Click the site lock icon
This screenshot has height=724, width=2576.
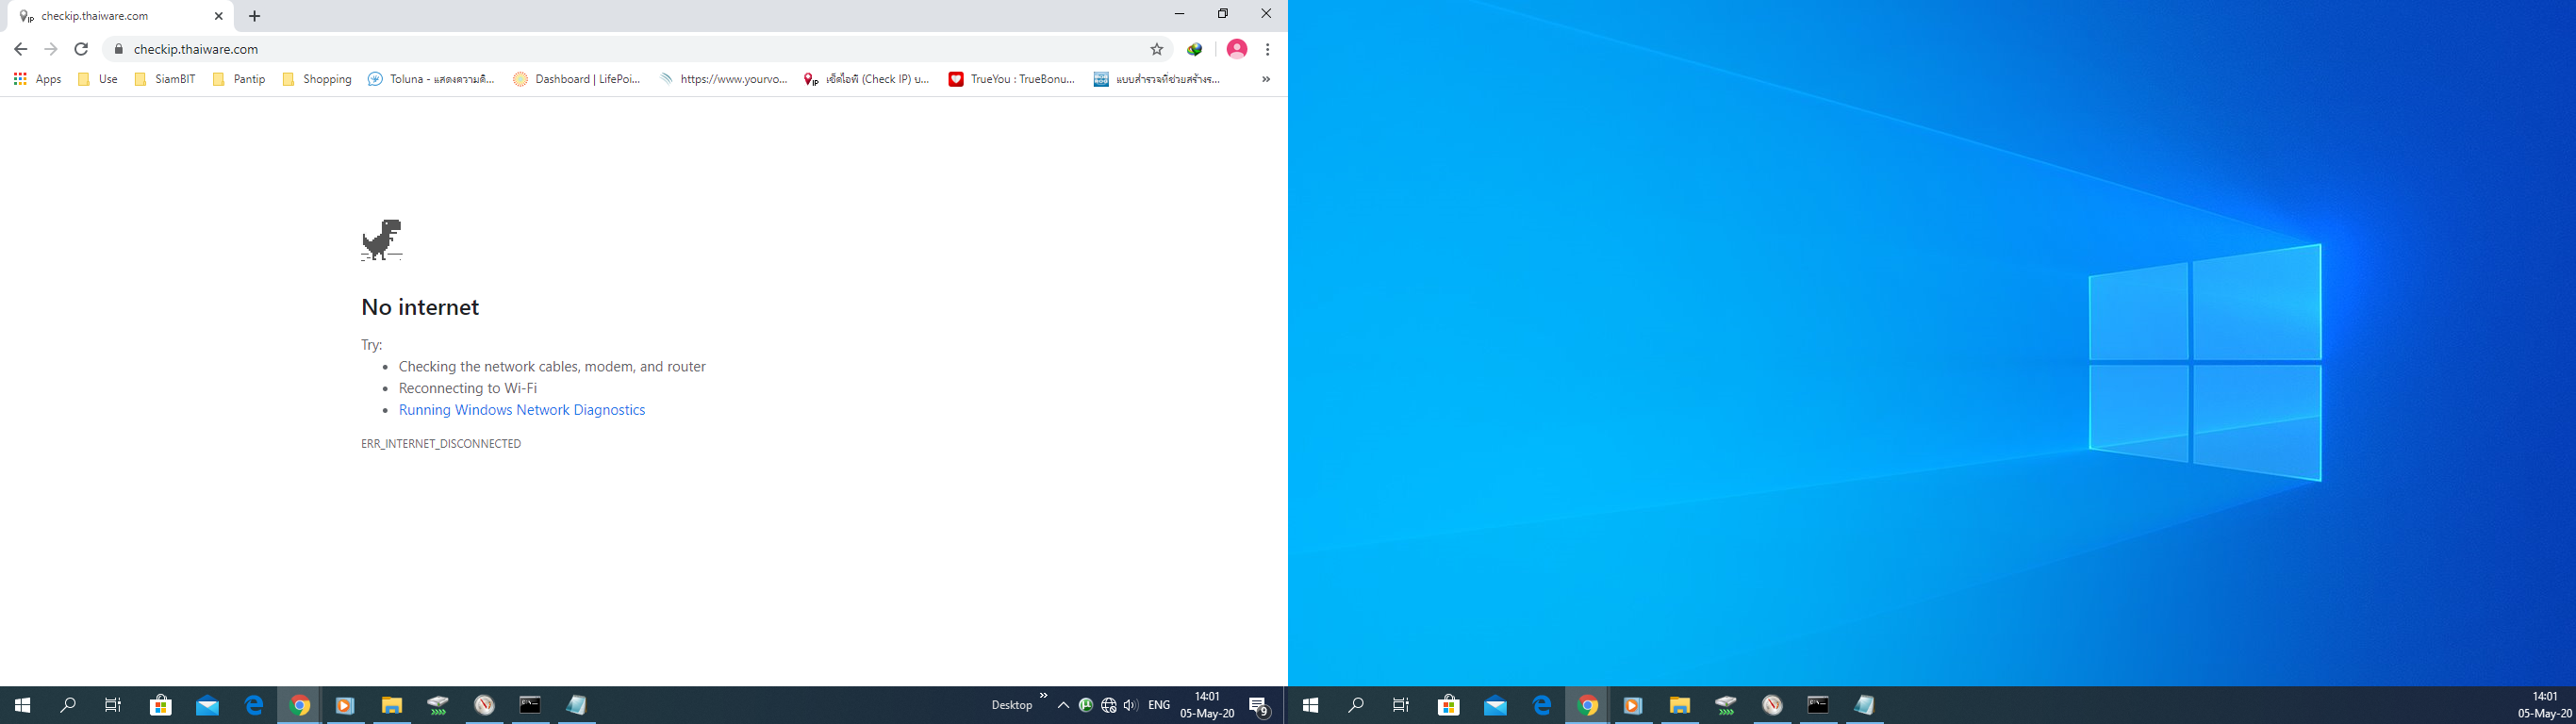[x=118, y=49]
